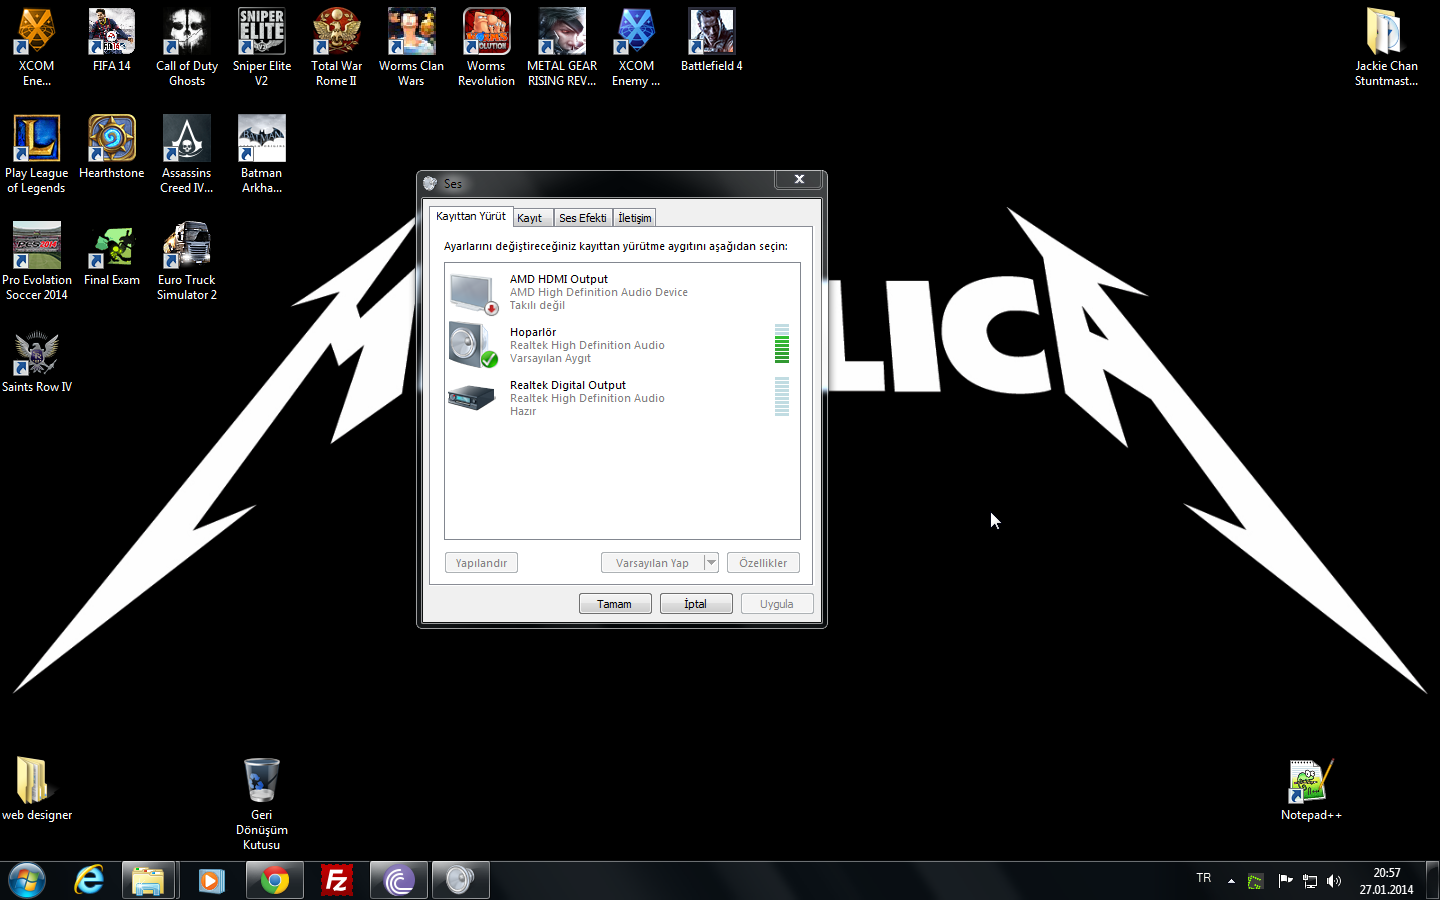Launch Windows Media Player from taskbar

pyautogui.click(x=211, y=880)
